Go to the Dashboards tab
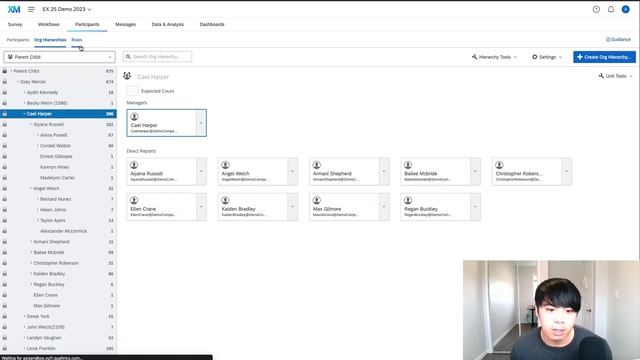640x360 pixels. (x=212, y=24)
